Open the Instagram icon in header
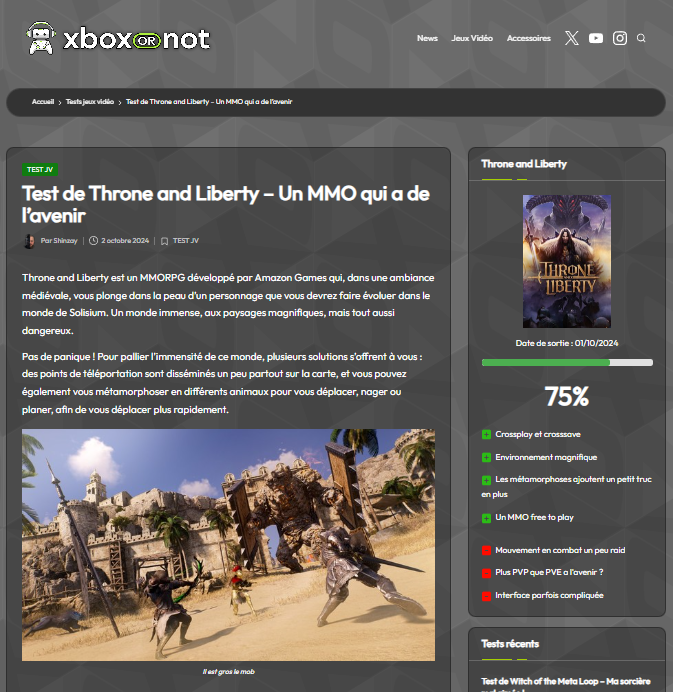This screenshot has width=673, height=692. click(x=620, y=38)
